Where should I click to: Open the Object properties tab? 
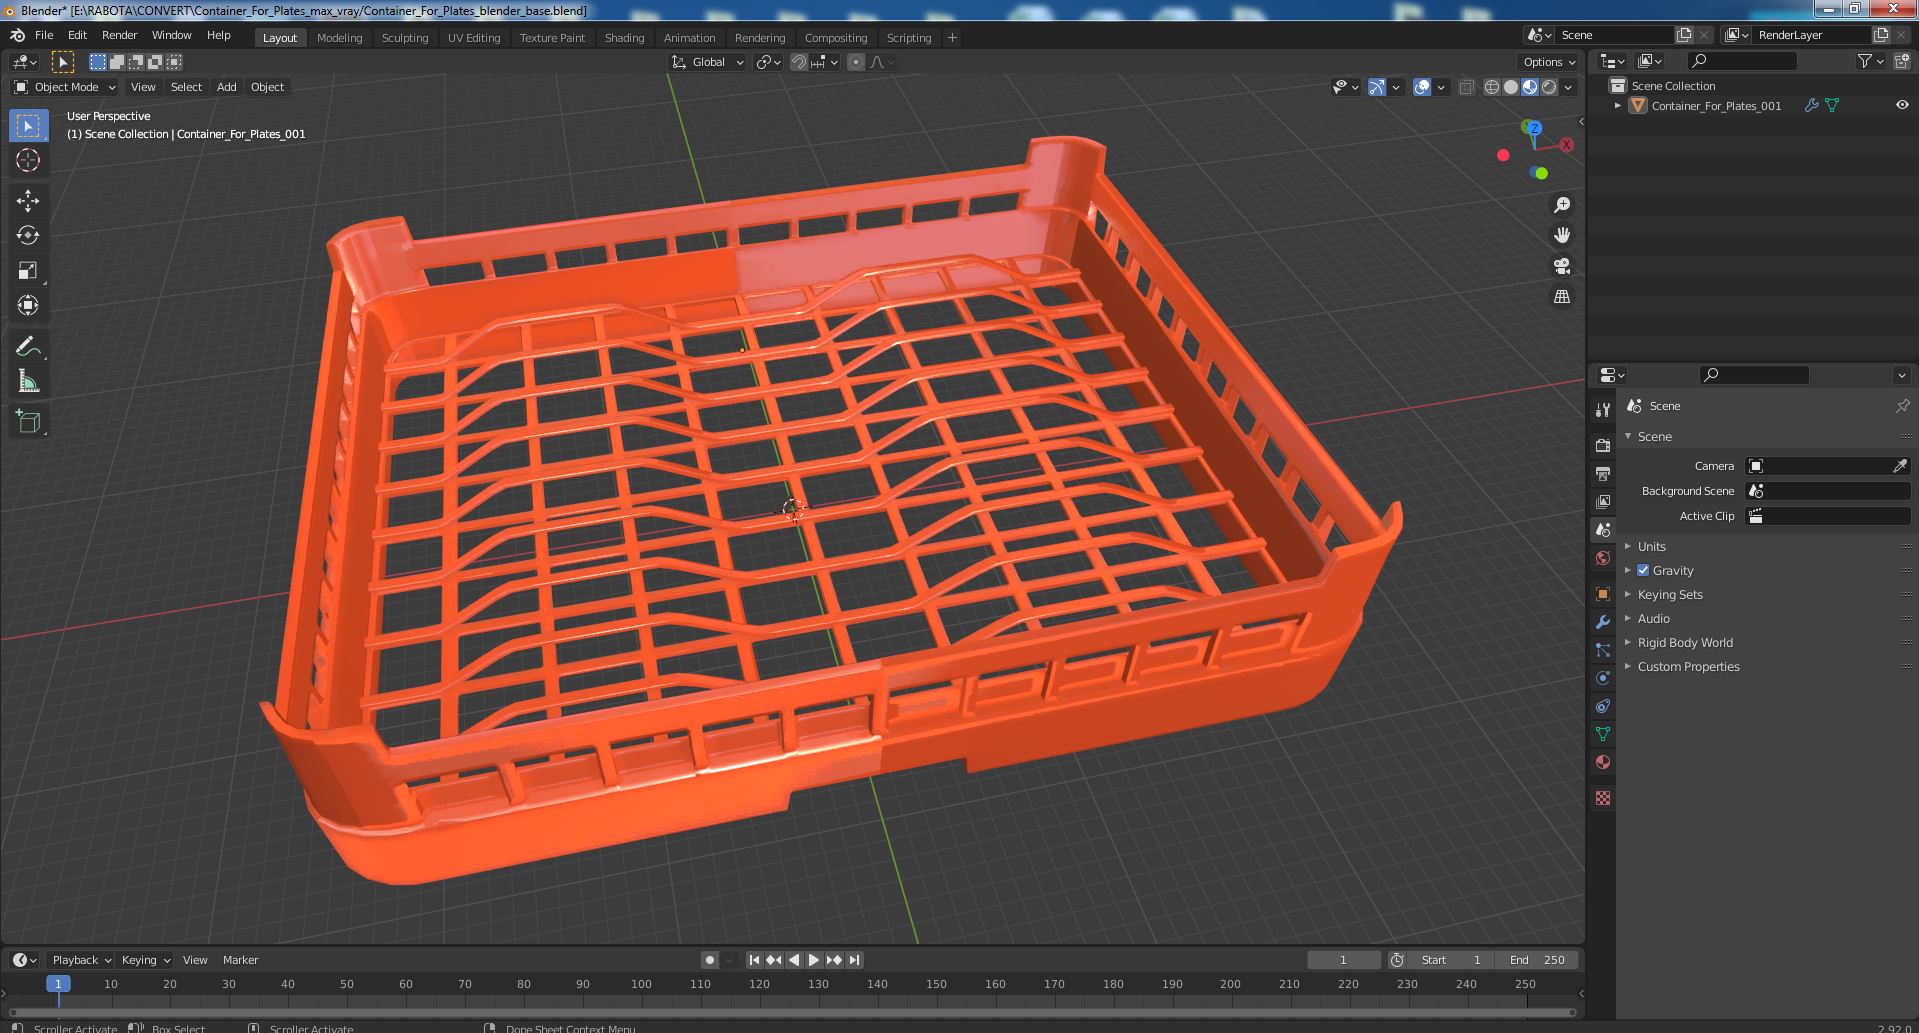tap(1603, 594)
